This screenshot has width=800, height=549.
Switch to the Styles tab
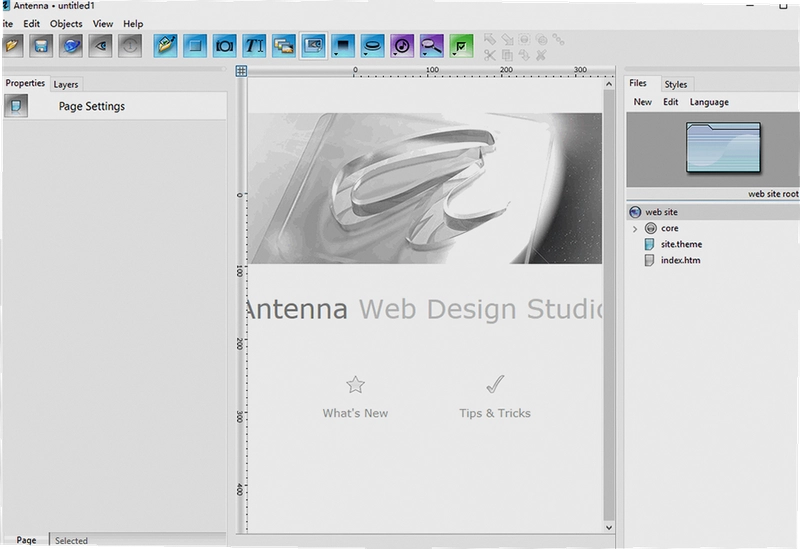click(x=676, y=84)
